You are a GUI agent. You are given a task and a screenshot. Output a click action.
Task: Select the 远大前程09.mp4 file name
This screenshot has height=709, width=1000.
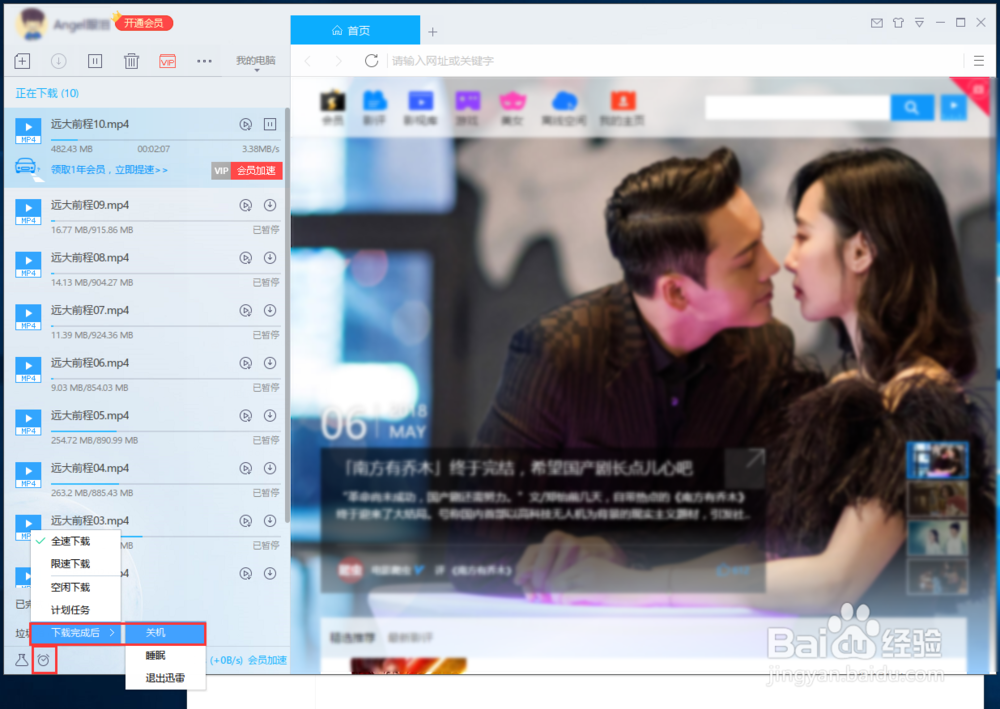[x=90, y=205]
